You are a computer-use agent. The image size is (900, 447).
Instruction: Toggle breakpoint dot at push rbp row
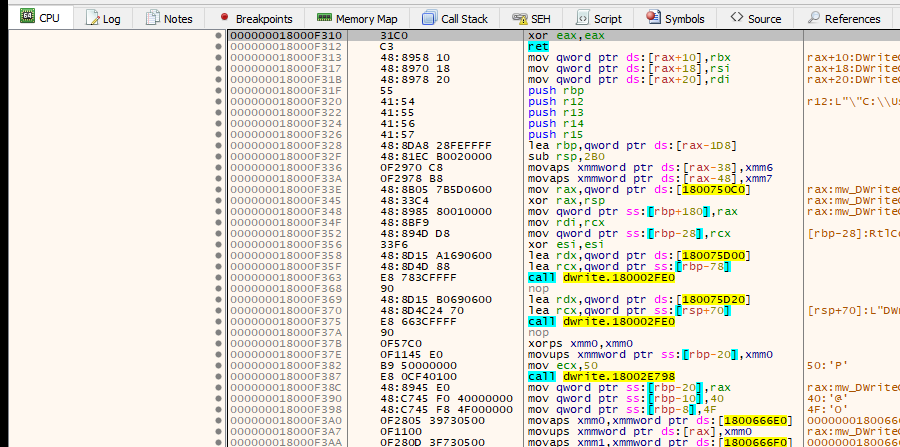point(218,91)
